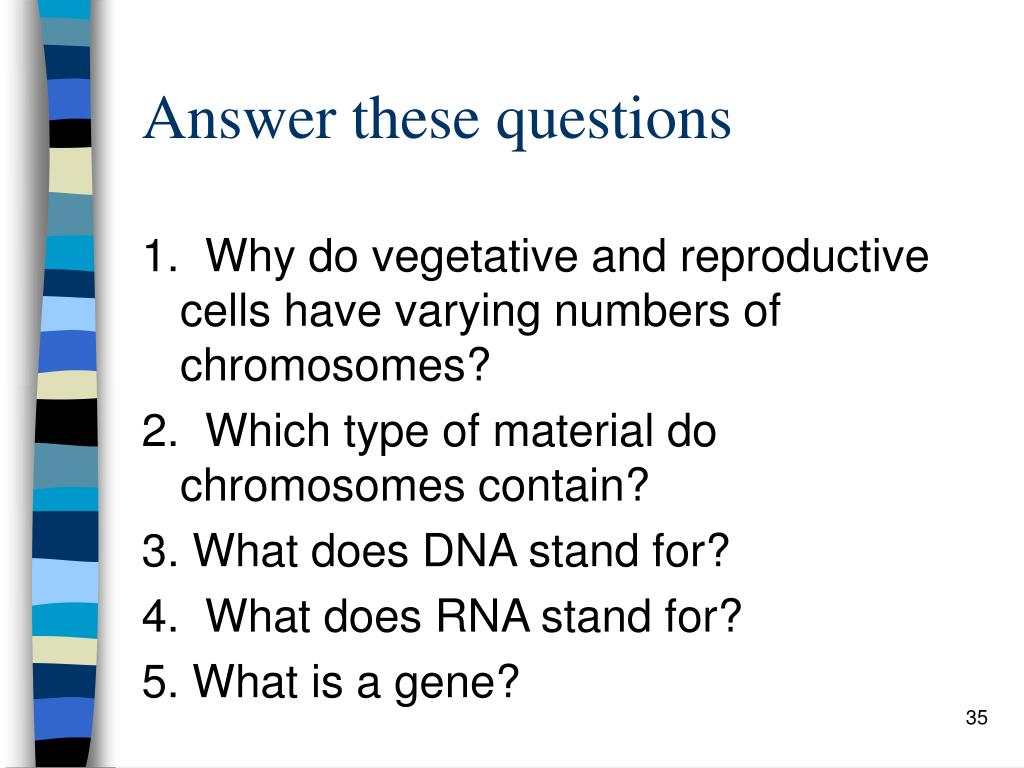Click the numeral 1. list marker

159,255
